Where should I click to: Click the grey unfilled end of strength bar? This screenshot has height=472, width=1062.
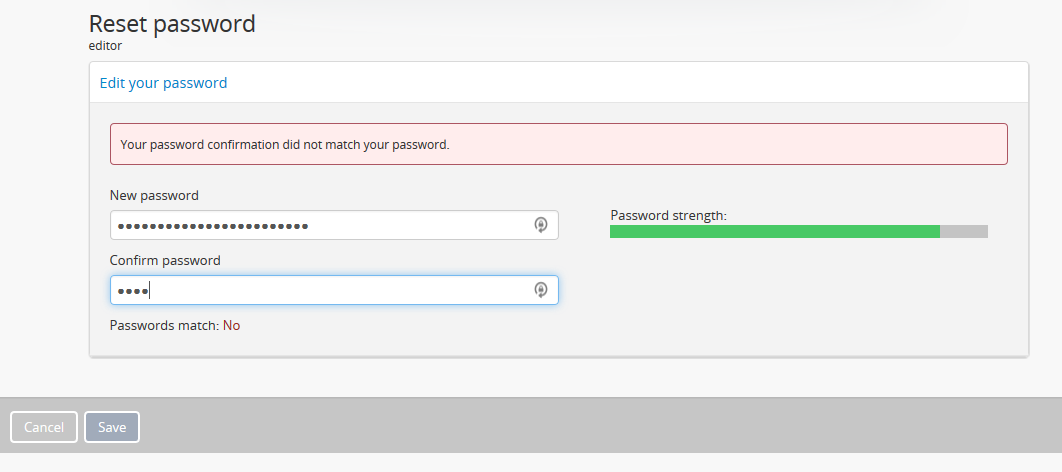[964, 232]
